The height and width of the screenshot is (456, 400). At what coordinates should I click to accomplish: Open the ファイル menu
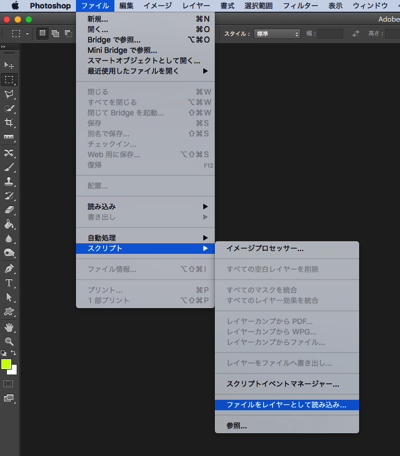coord(95,6)
